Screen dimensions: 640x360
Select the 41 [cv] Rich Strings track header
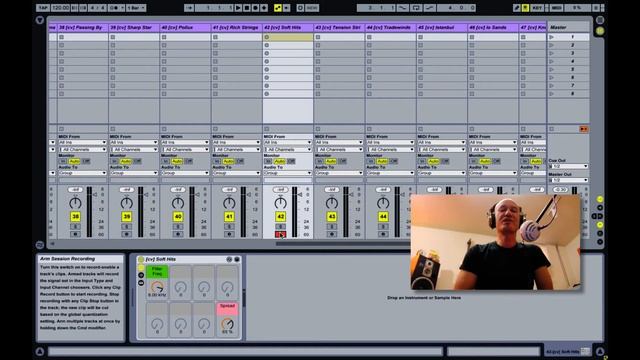237,27
